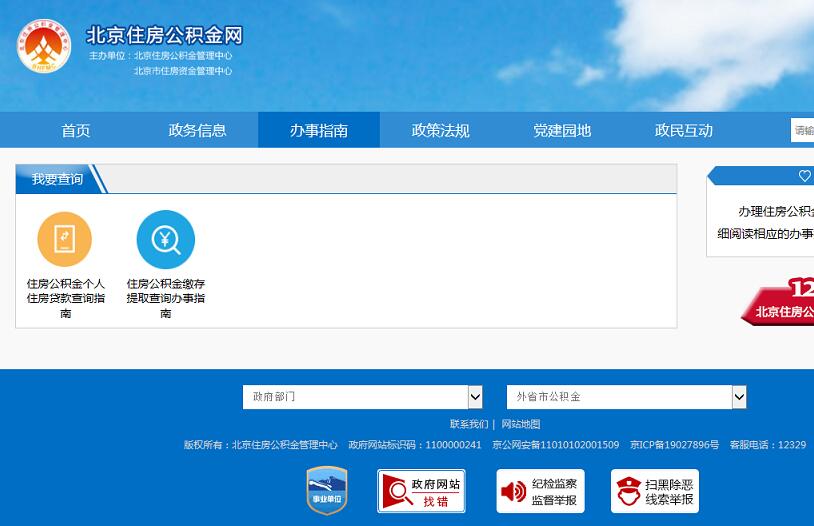Click the search input field in the navigation bar
814x526 pixels.
pos(802,130)
